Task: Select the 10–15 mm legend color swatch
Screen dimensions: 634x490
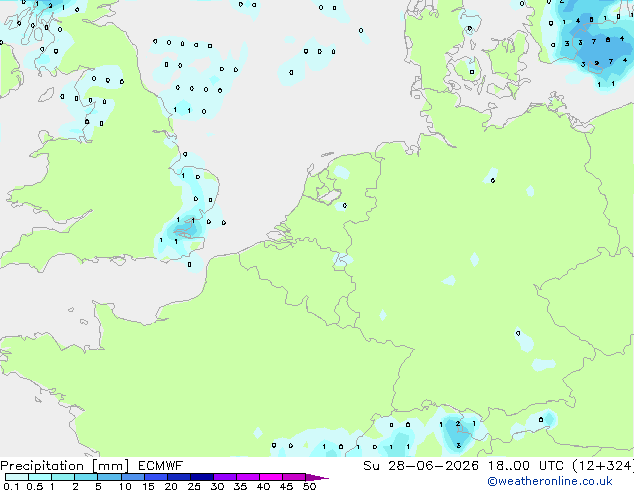Action: point(132,477)
